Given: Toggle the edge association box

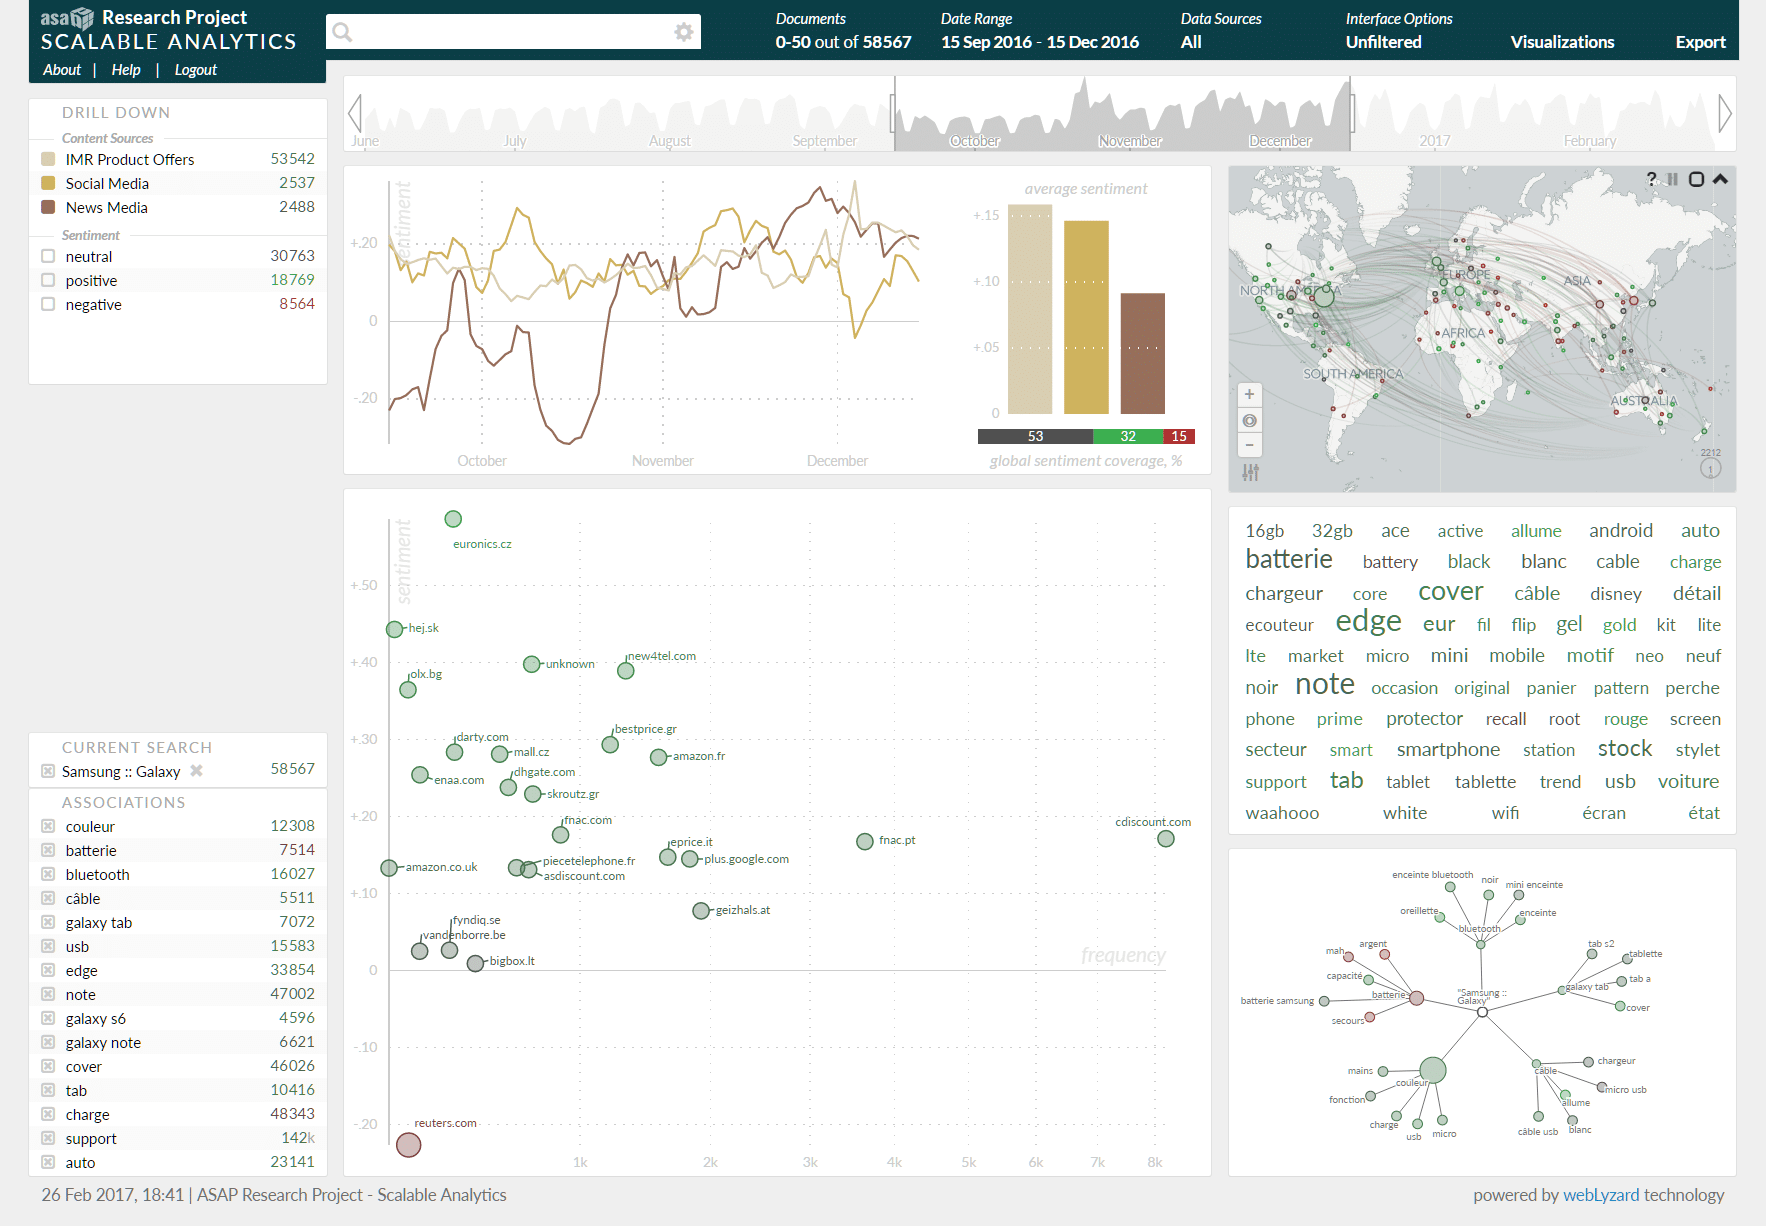Looking at the screenshot, I should pos(48,970).
